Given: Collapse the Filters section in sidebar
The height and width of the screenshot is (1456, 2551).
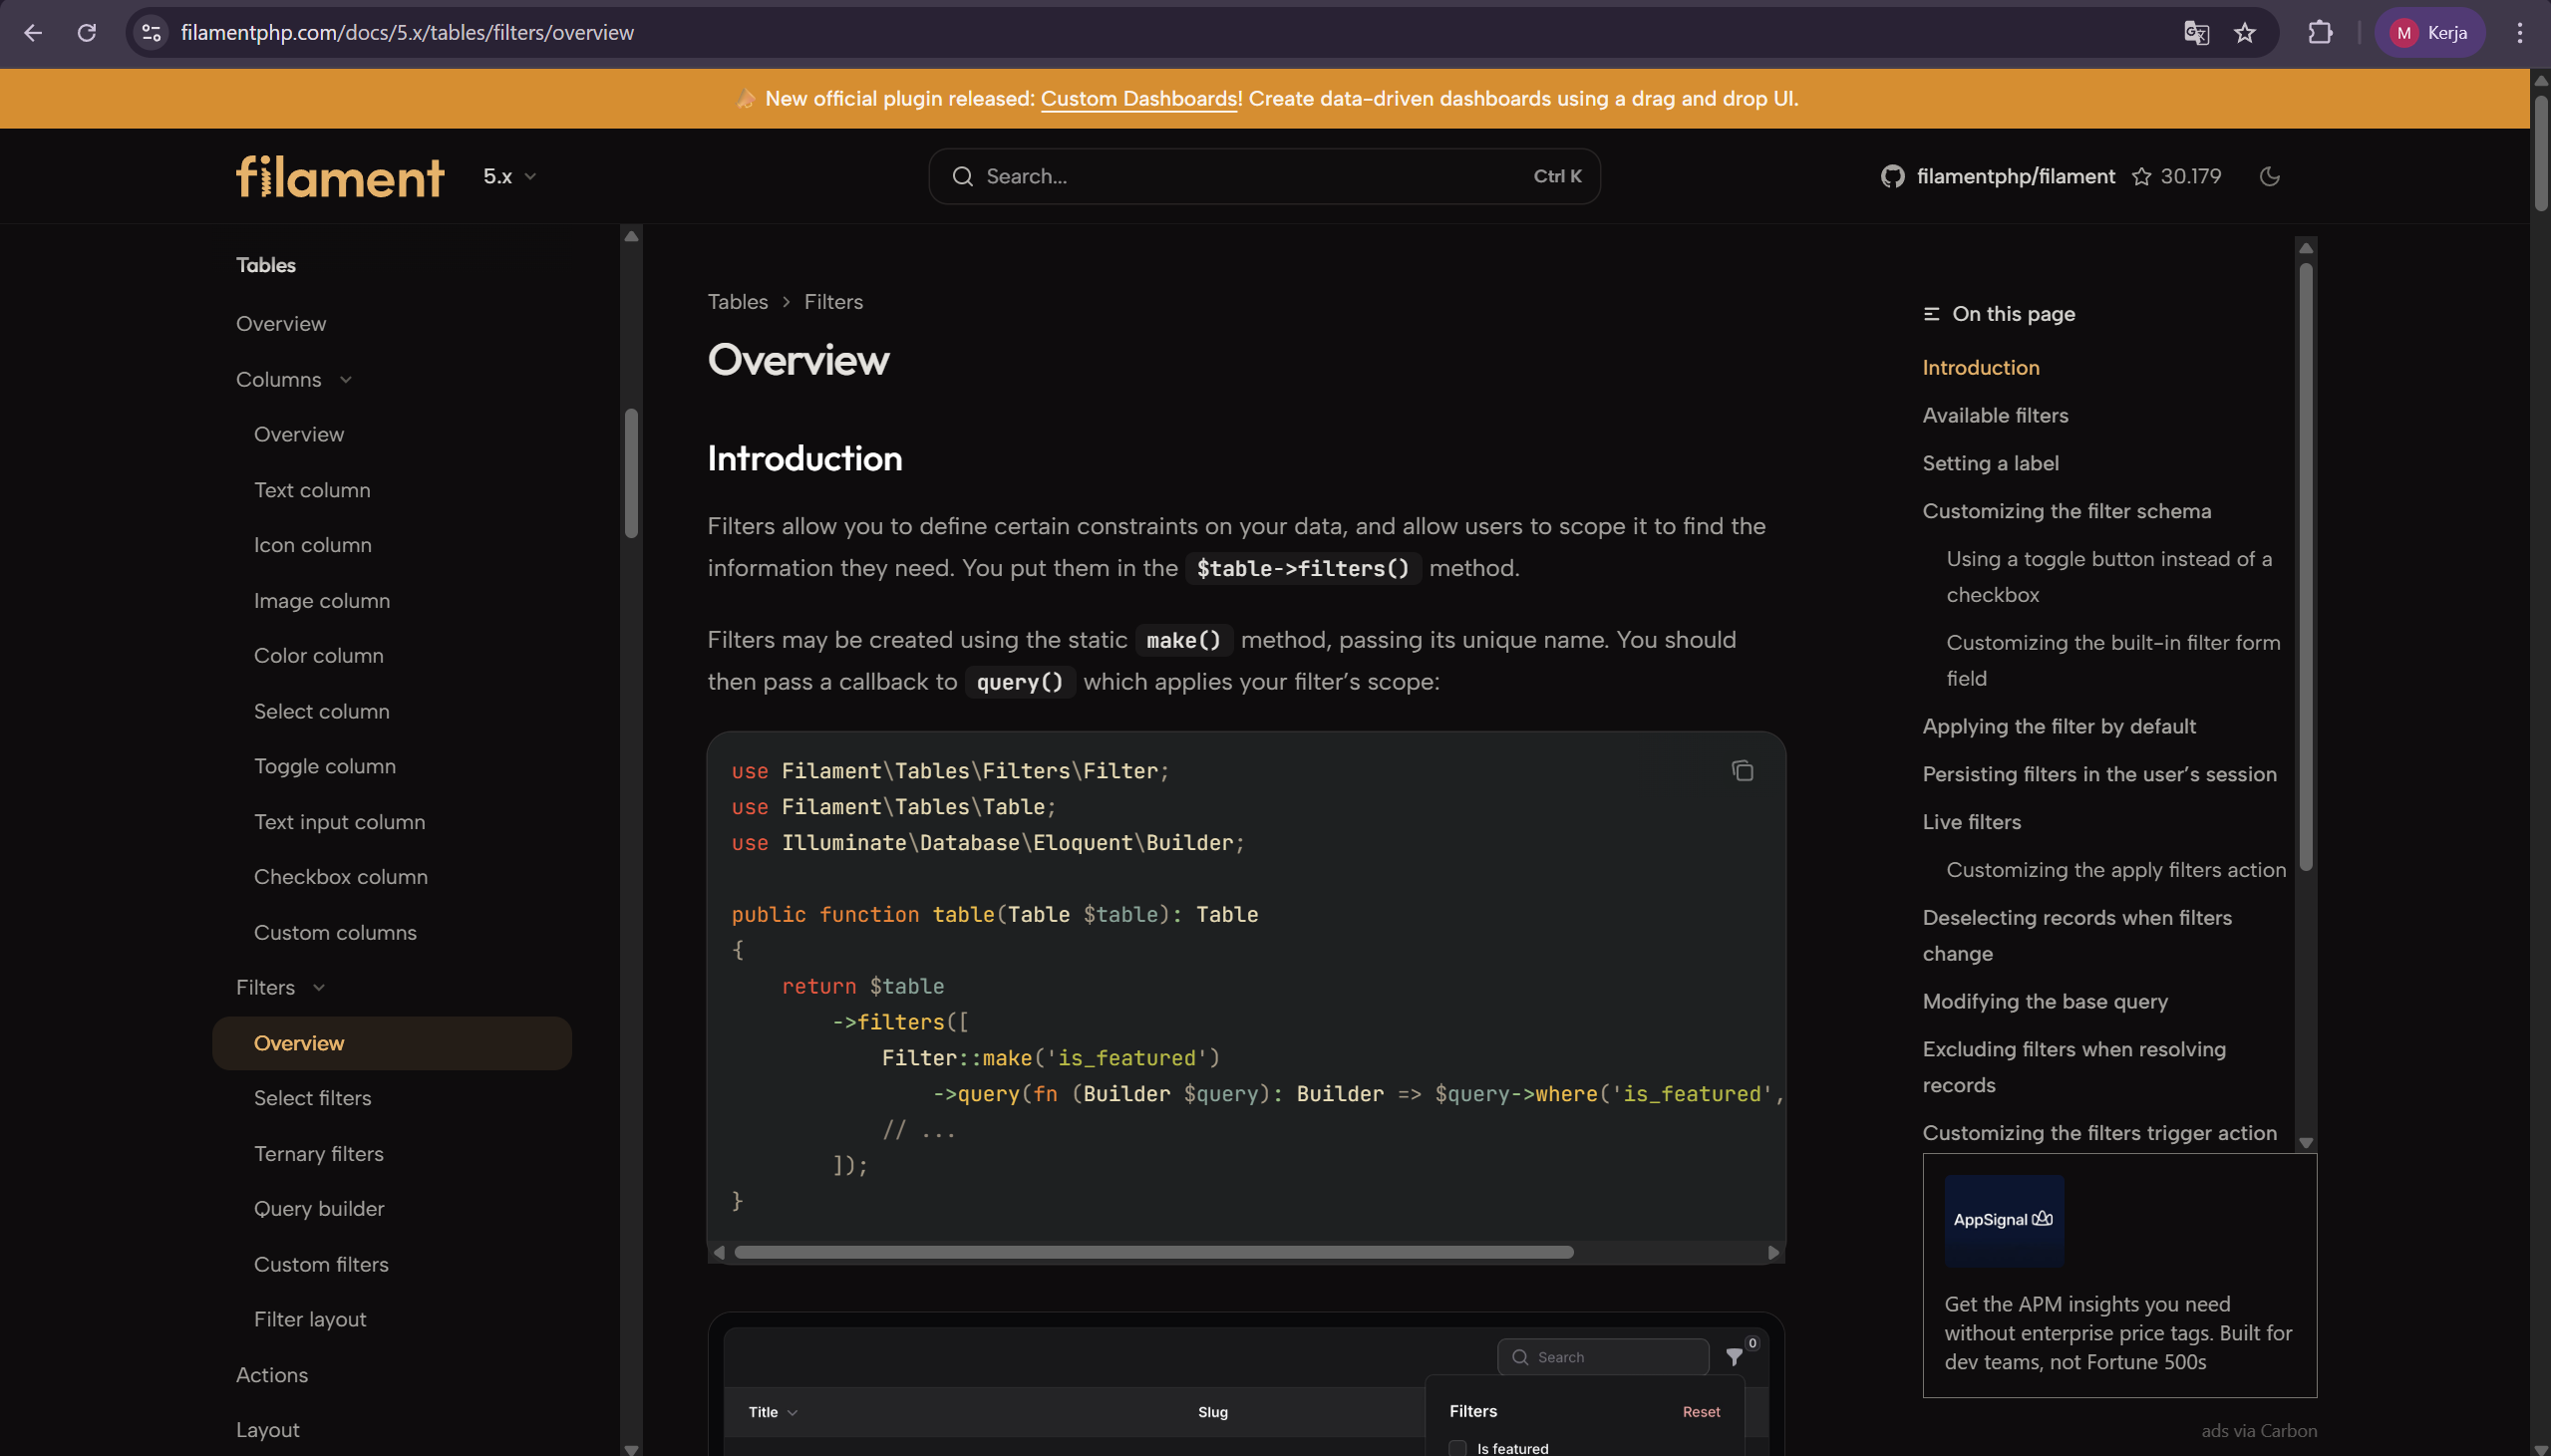Looking at the screenshot, I should click(x=318, y=987).
